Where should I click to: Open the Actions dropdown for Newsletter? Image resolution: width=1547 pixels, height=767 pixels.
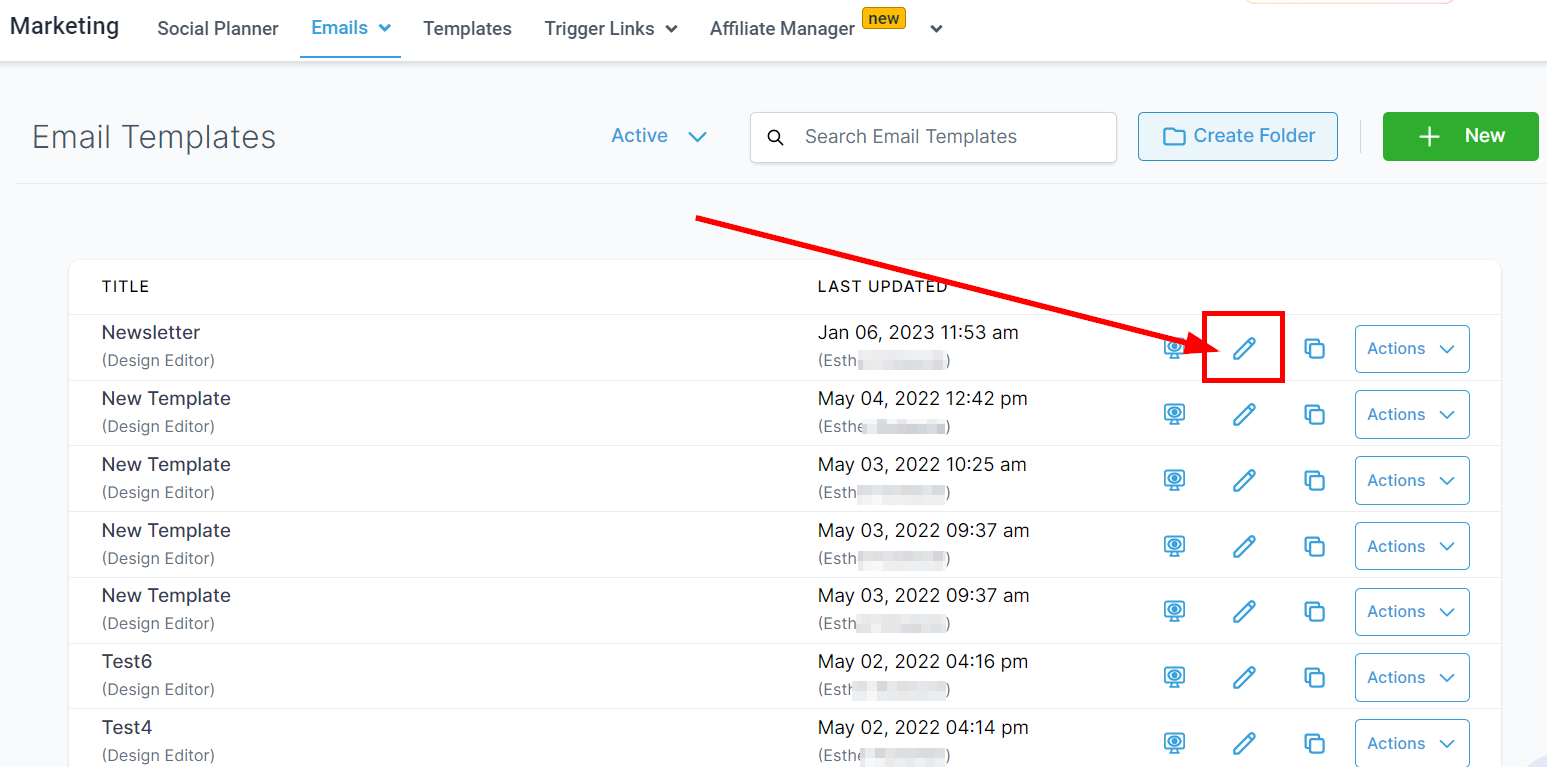1411,349
